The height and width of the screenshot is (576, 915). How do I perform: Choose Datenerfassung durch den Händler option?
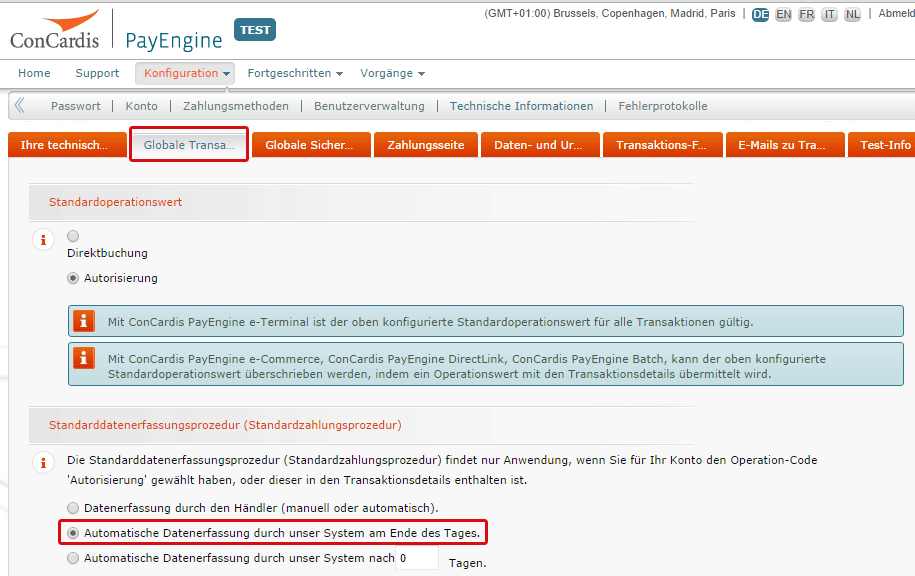click(x=73, y=508)
